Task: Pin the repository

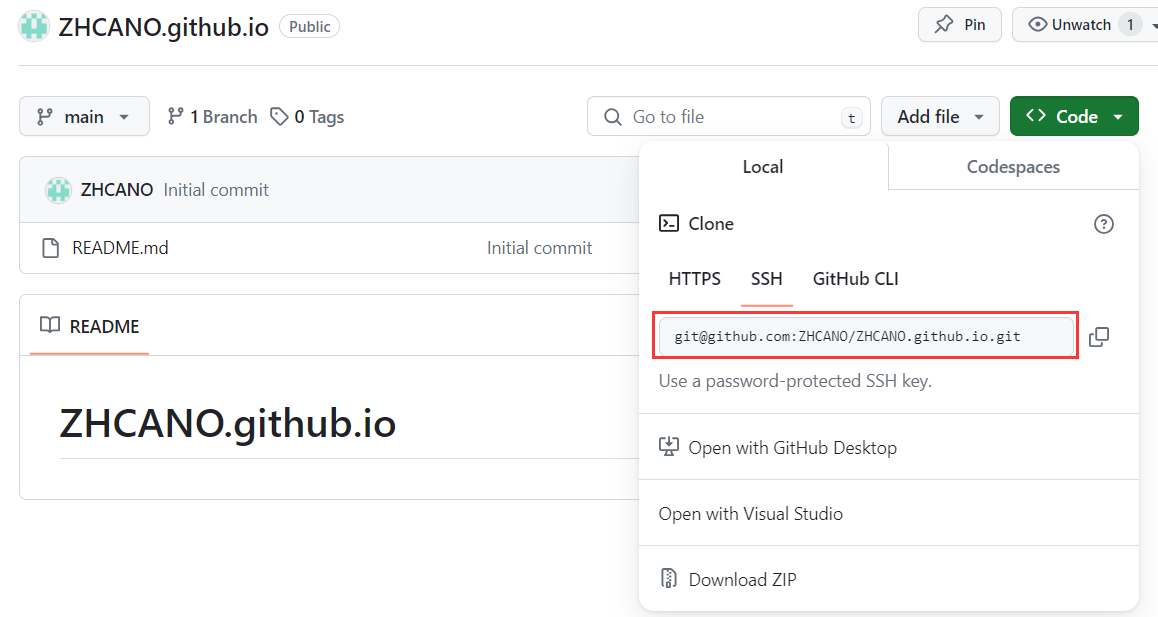Action: point(959,24)
